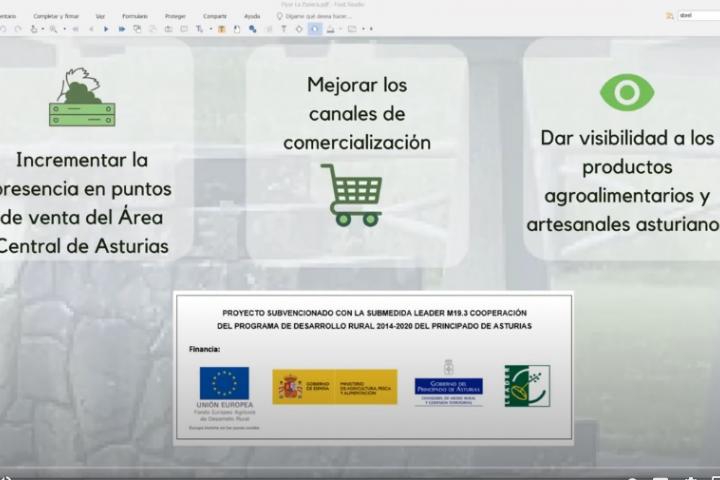720x480 pixels.
Task: Toggle the highlighted tool button in toolbar
Action: (x=315, y=29)
